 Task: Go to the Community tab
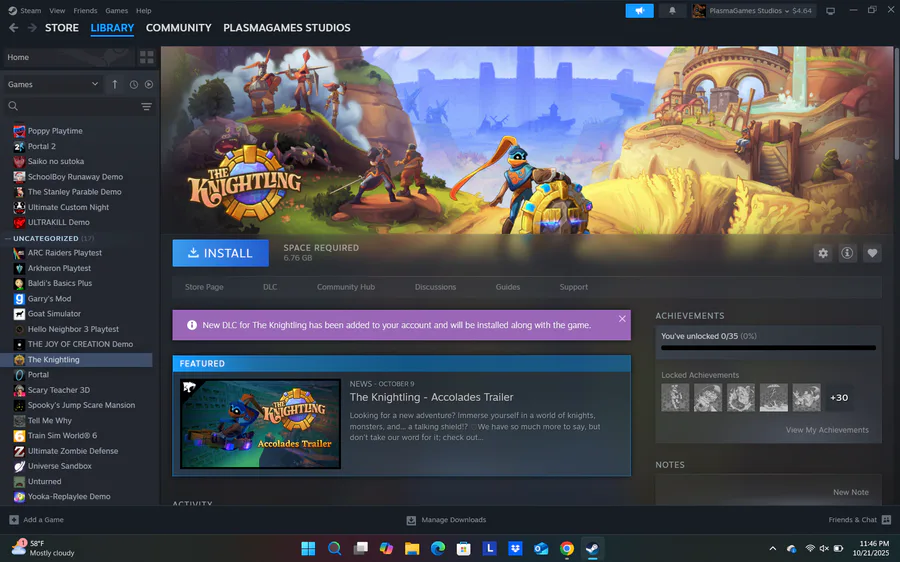(x=179, y=28)
